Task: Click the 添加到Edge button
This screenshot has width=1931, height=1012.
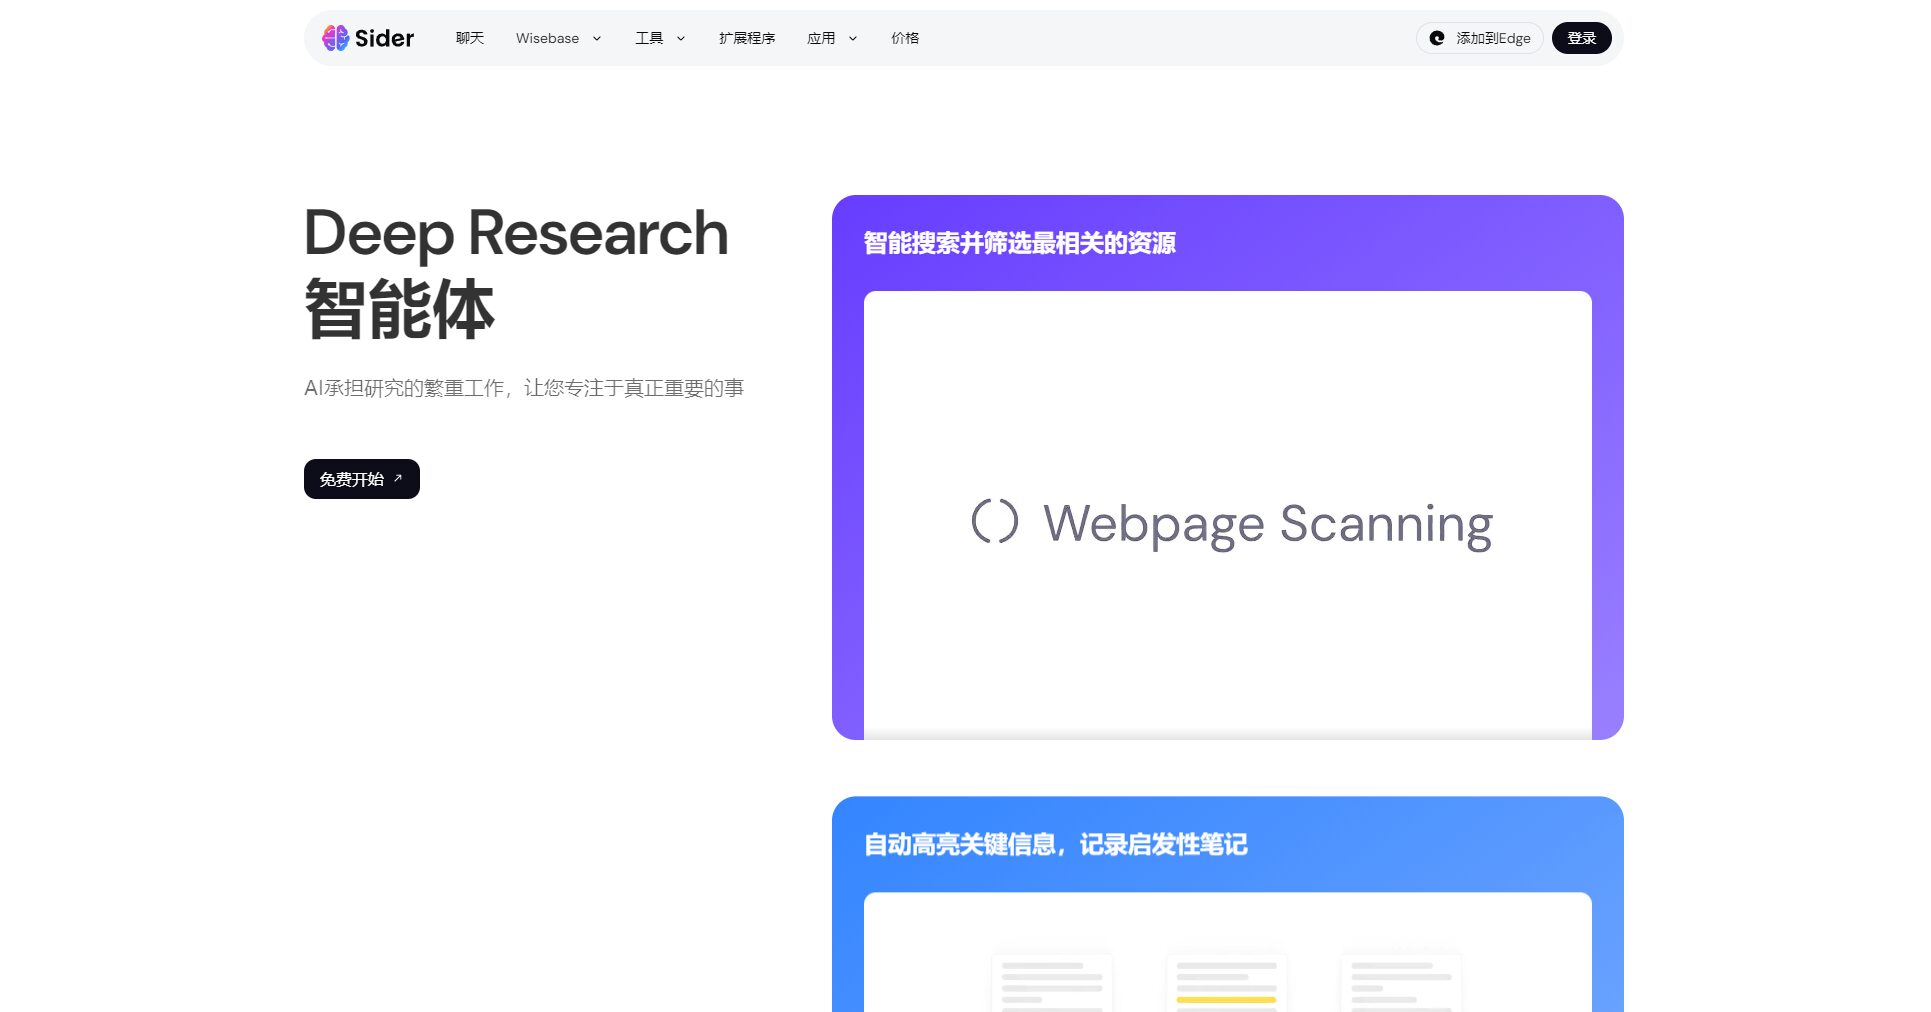Action: 1480,37
